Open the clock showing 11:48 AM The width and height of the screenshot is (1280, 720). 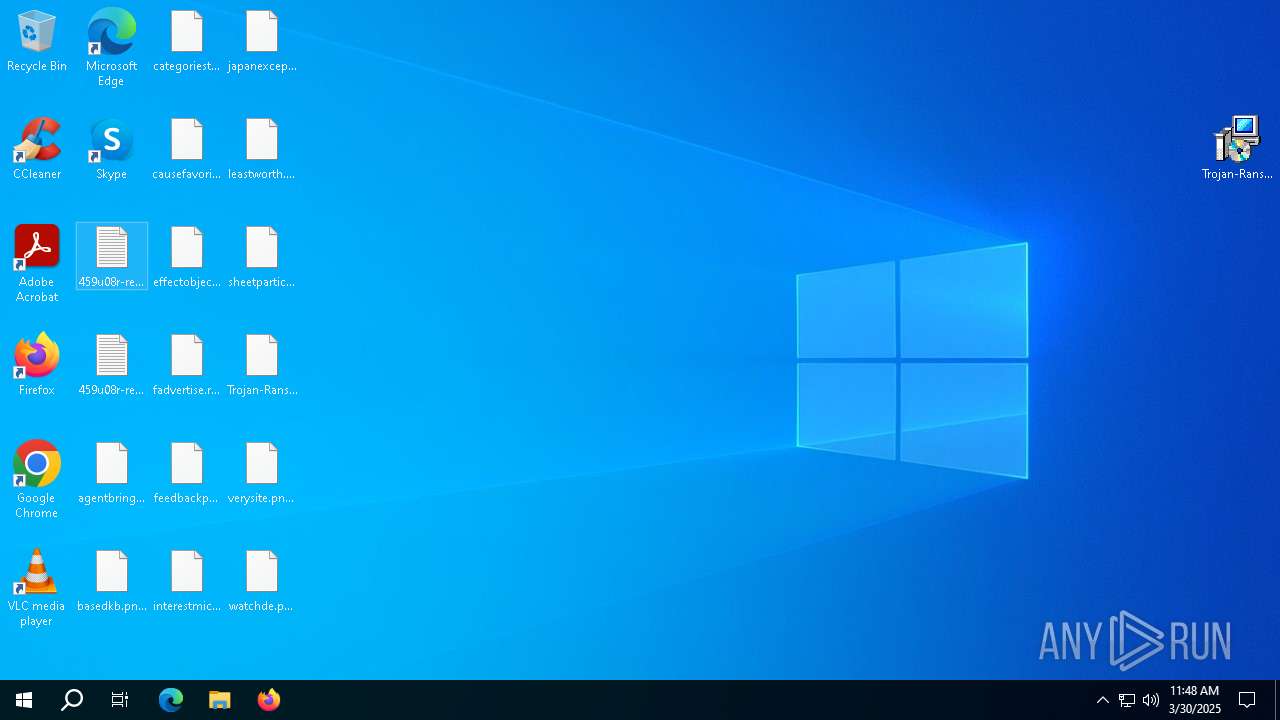(1195, 700)
